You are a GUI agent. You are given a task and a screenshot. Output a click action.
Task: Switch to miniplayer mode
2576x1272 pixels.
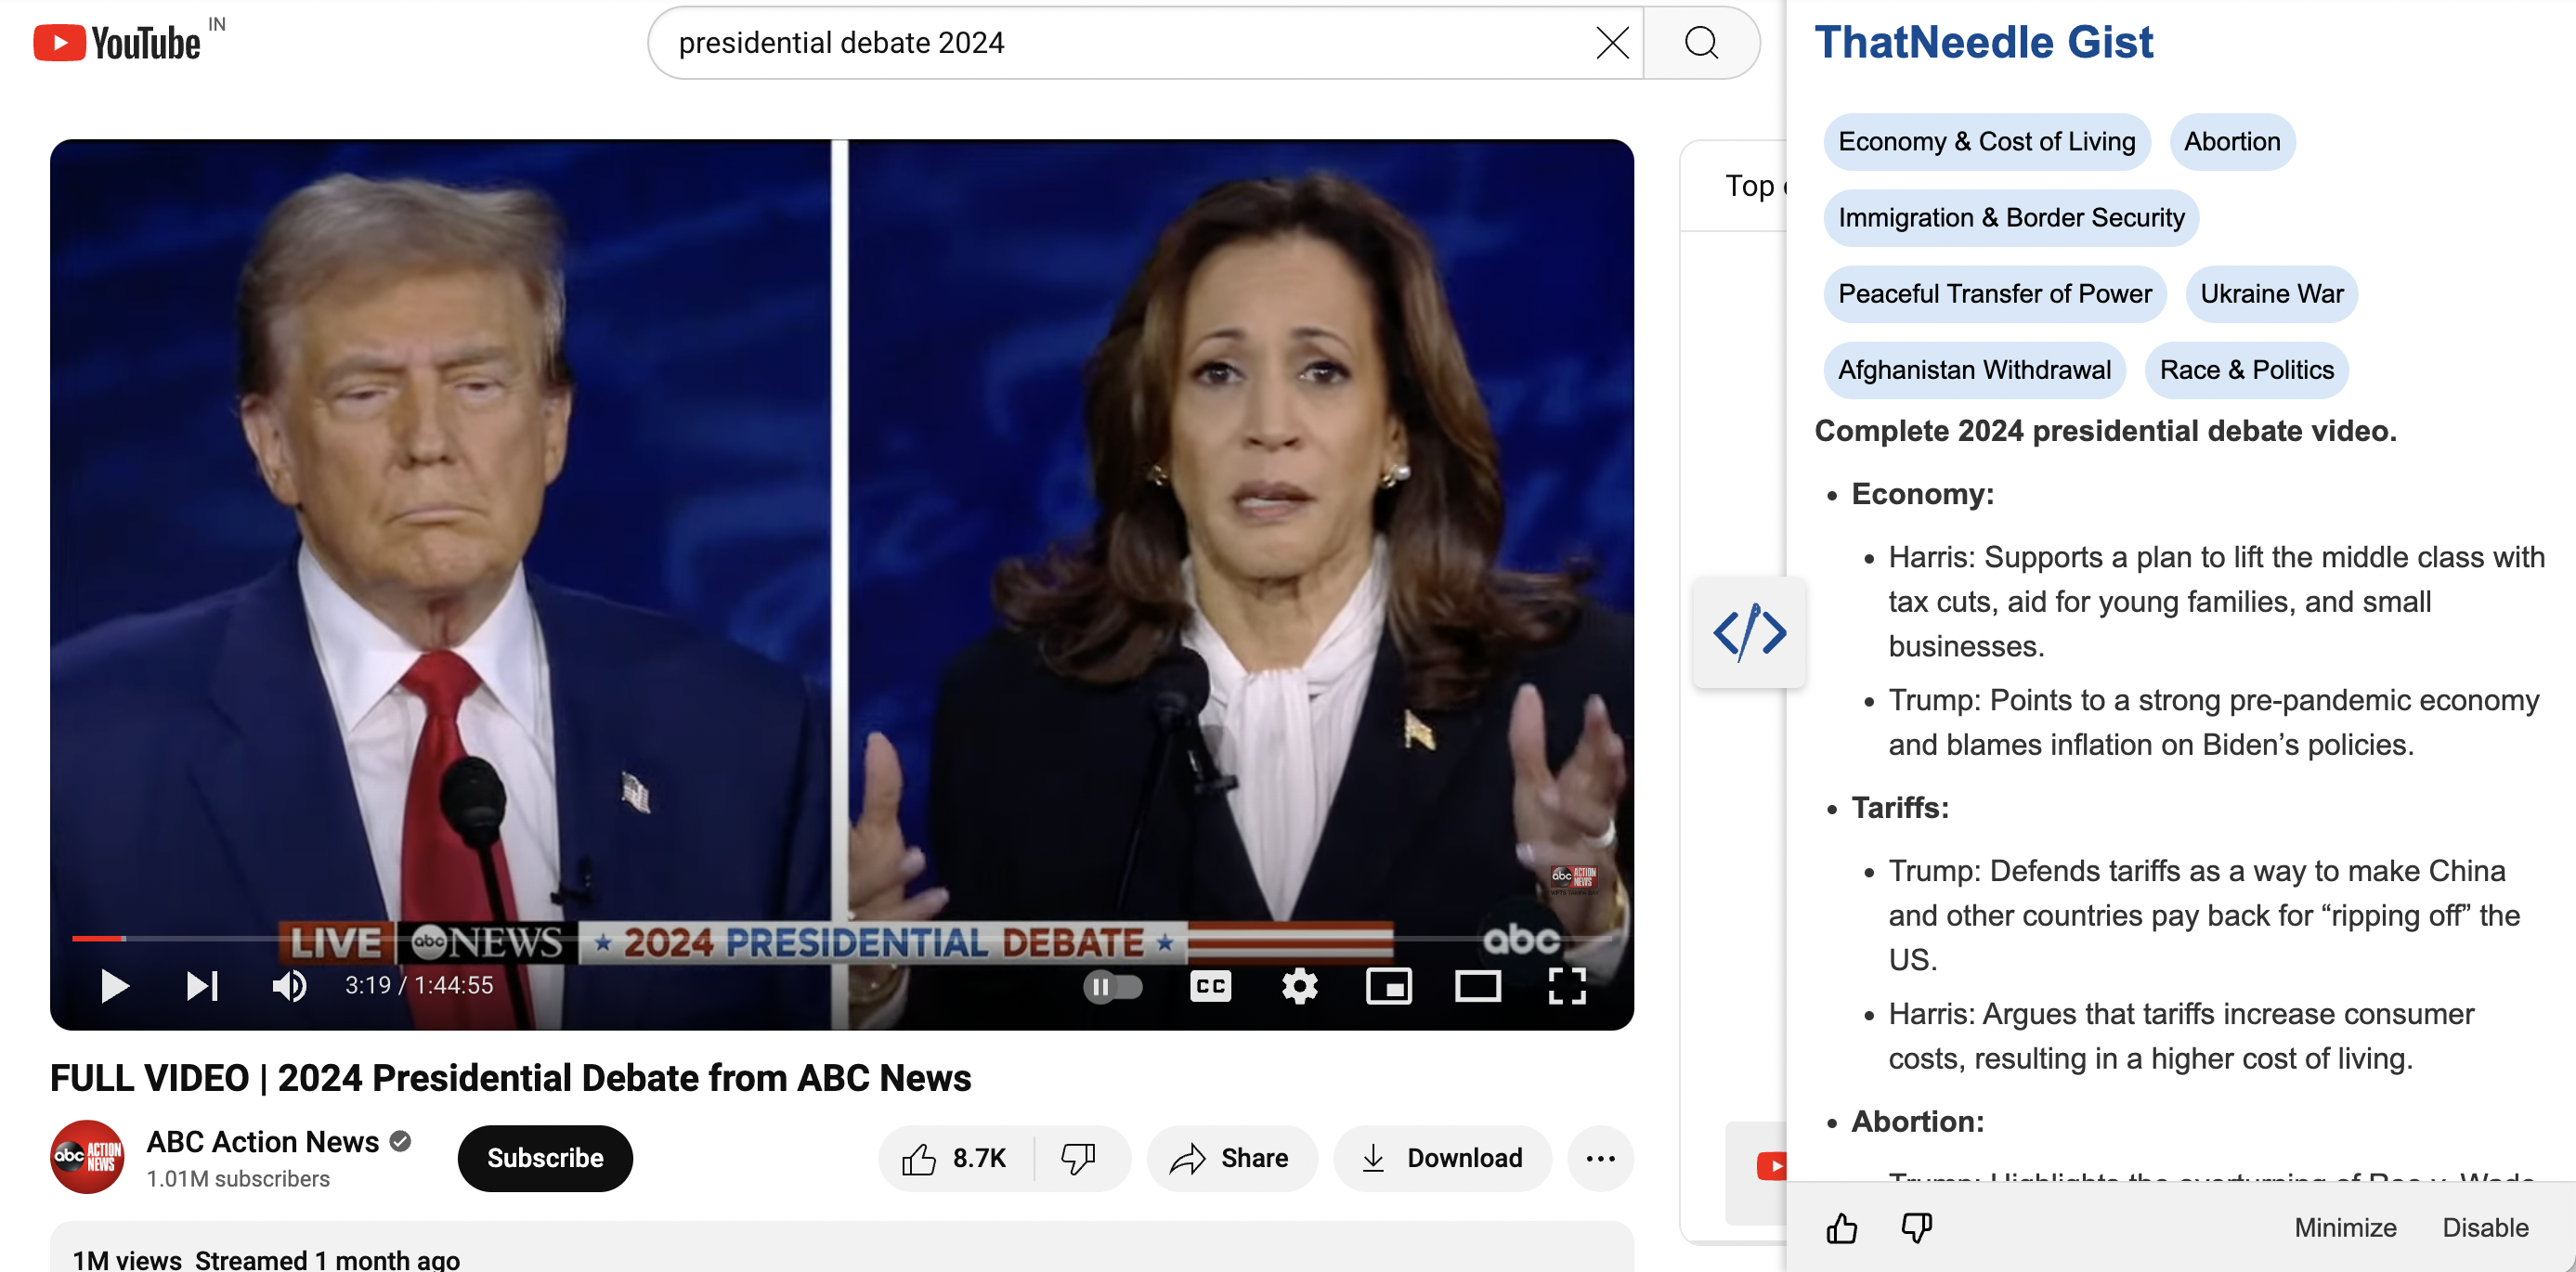click(x=1388, y=987)
